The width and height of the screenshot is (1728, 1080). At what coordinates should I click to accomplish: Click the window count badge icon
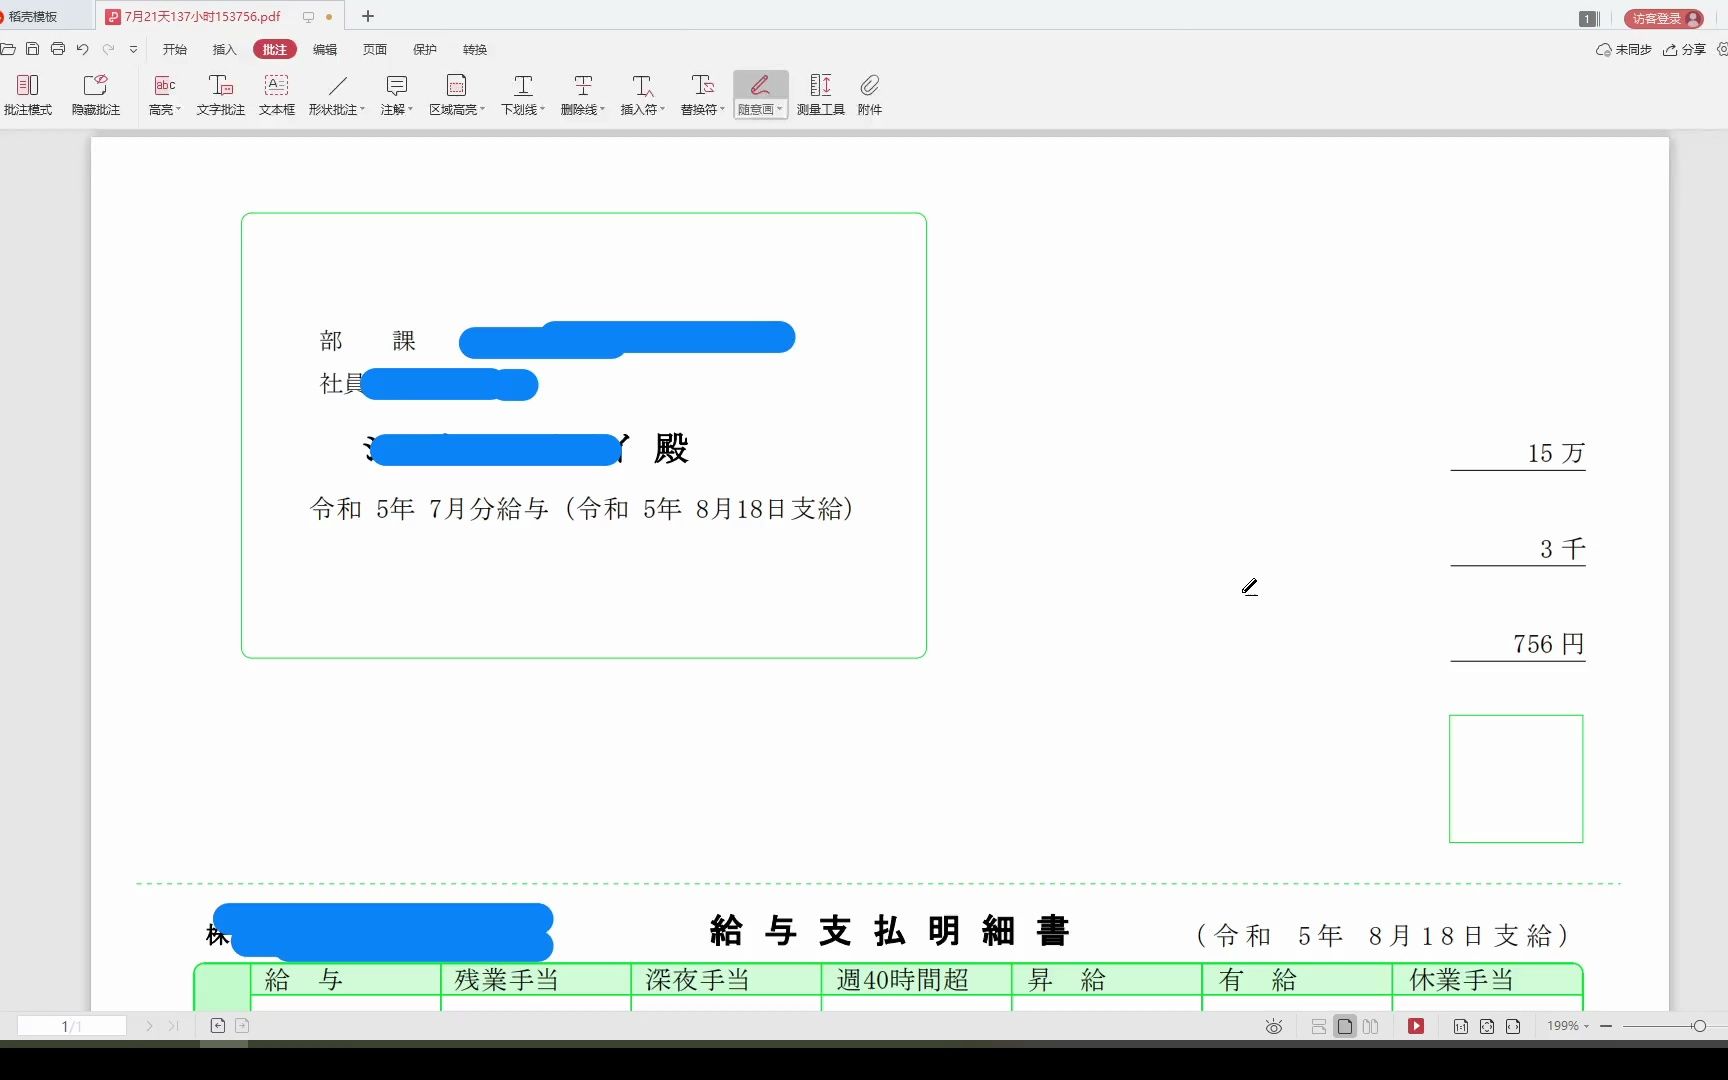[1587, 18]
